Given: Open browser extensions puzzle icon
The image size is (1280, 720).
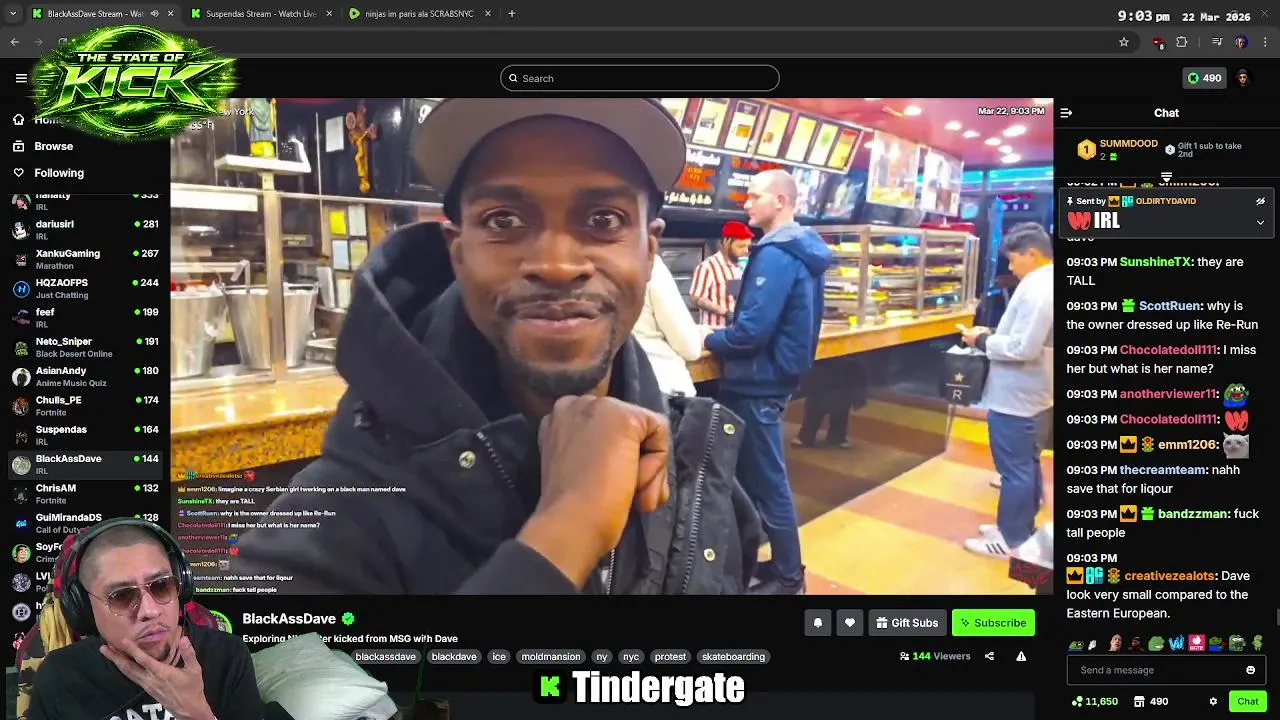Looking at the screenshot, I should click(1181, 42).
